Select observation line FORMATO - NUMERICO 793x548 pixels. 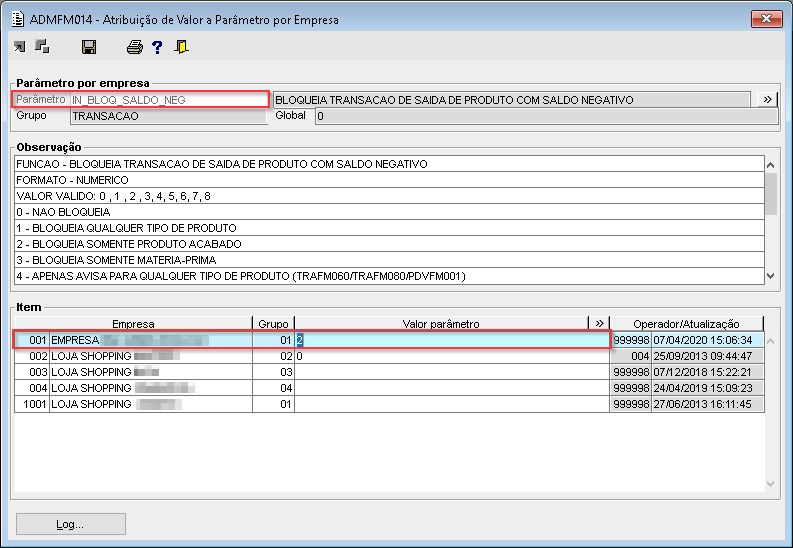pyautogui.click(x=389, y=180)
